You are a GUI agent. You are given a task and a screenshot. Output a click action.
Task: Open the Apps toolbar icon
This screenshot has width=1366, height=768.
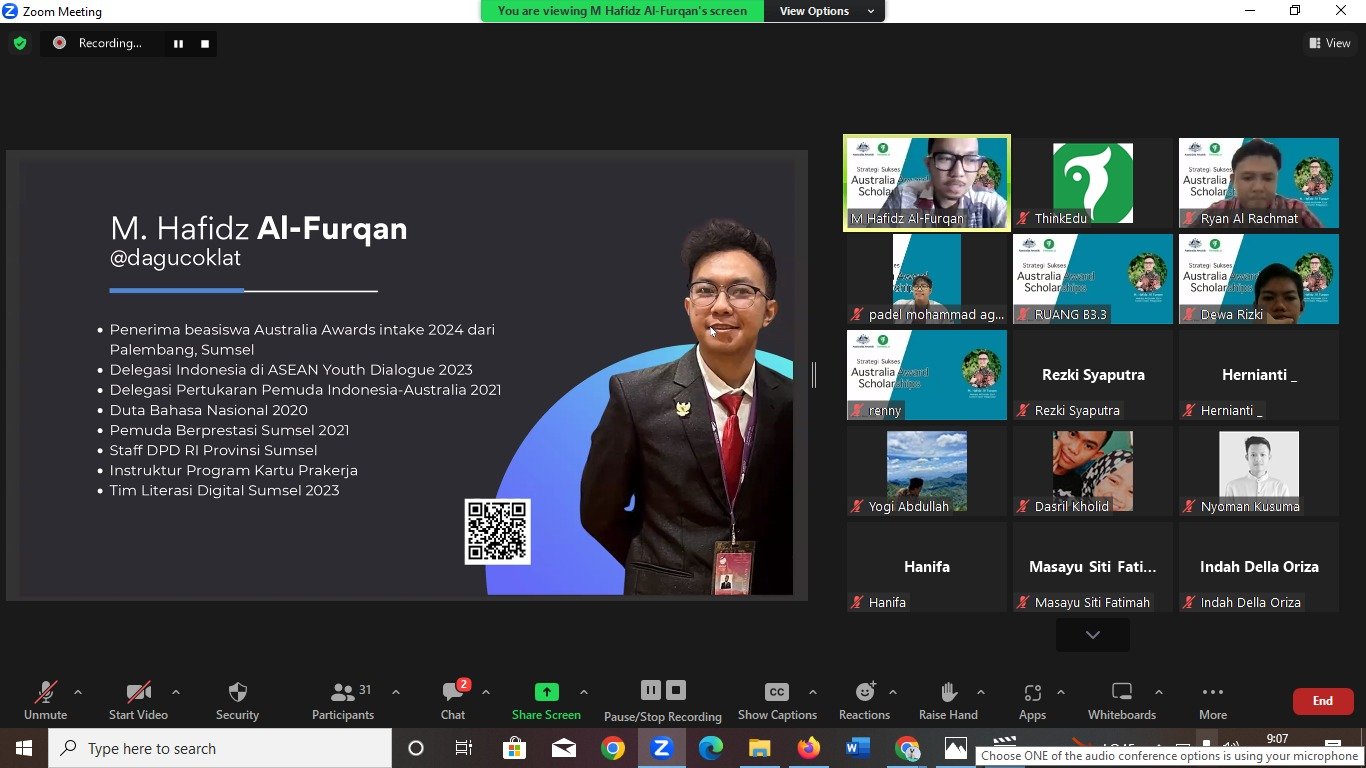(x=1032, y=693)
